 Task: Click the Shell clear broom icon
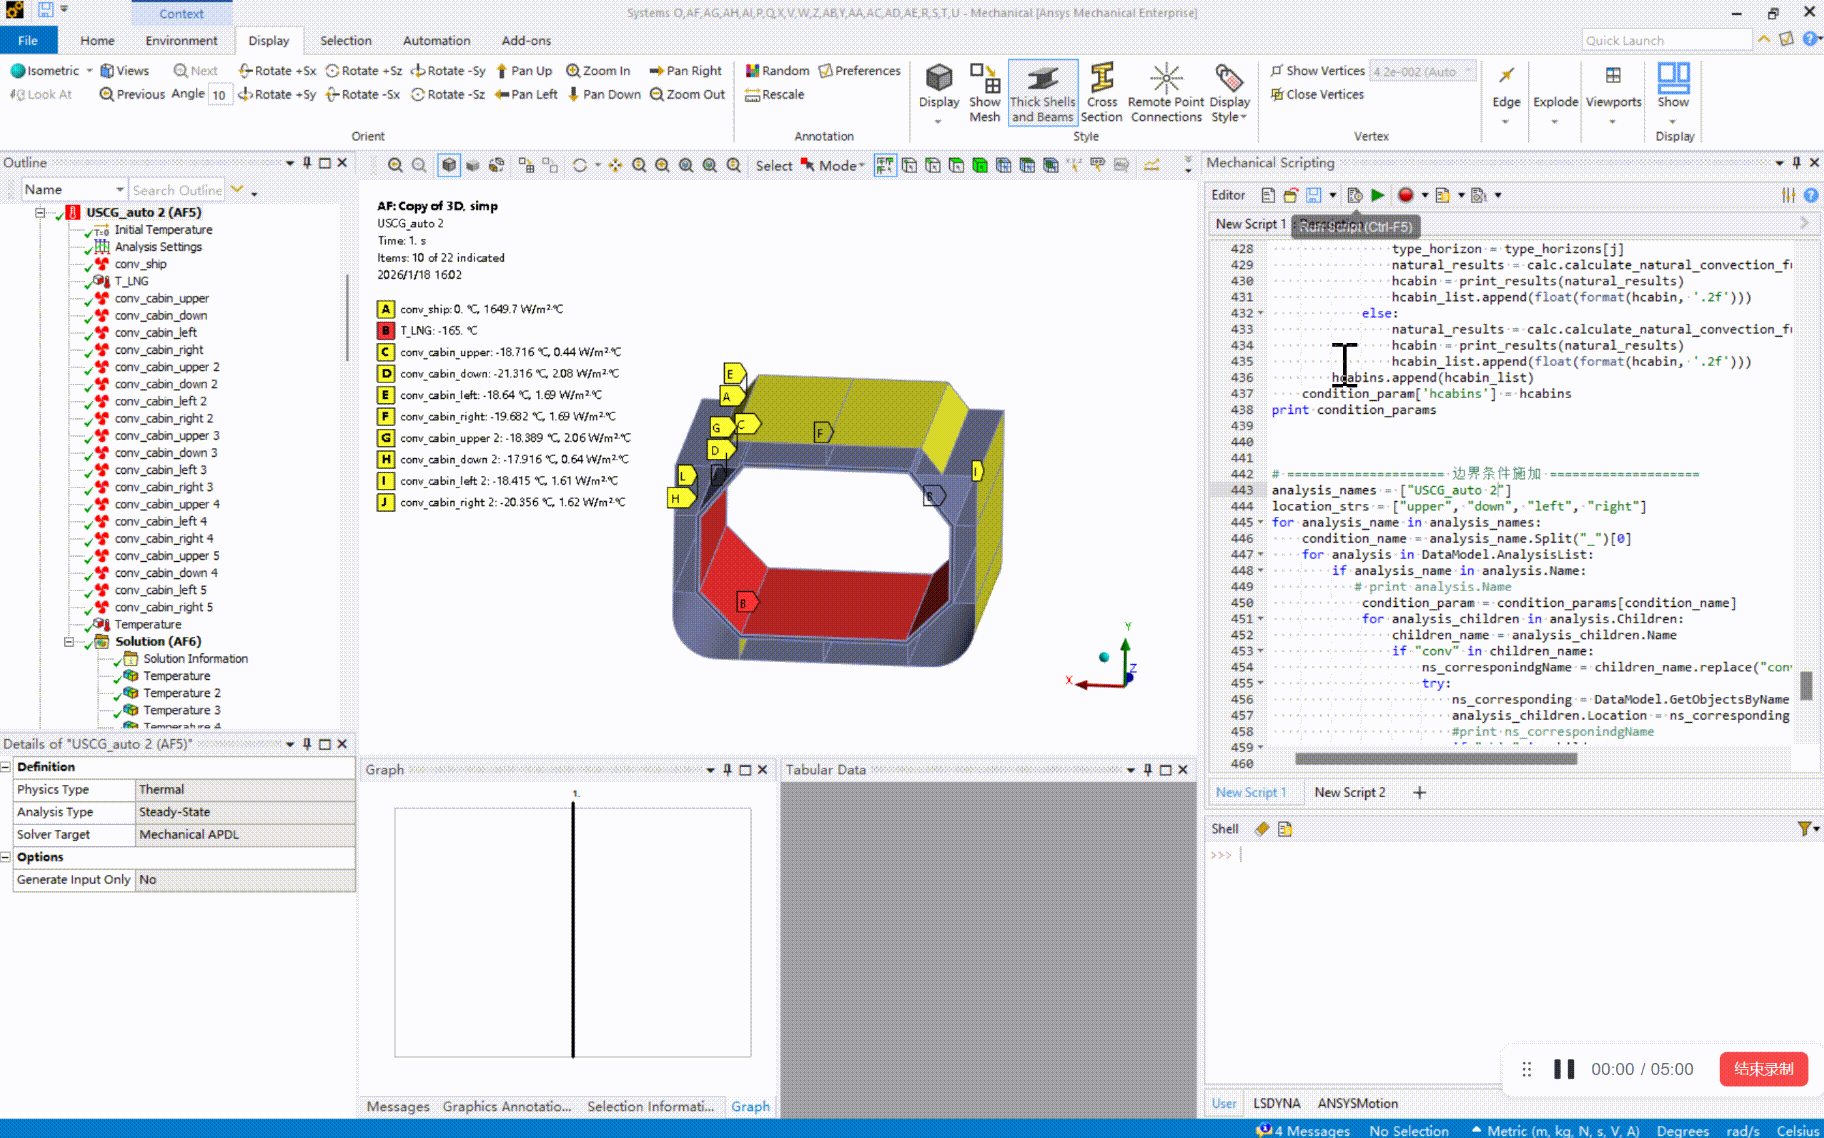[x=1262, y=828]
